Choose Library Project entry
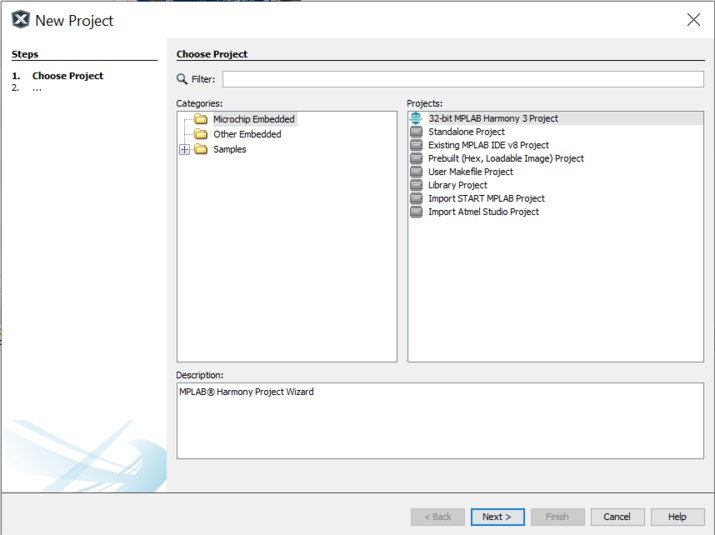715x535 pixels. click(x=457, y=185)
